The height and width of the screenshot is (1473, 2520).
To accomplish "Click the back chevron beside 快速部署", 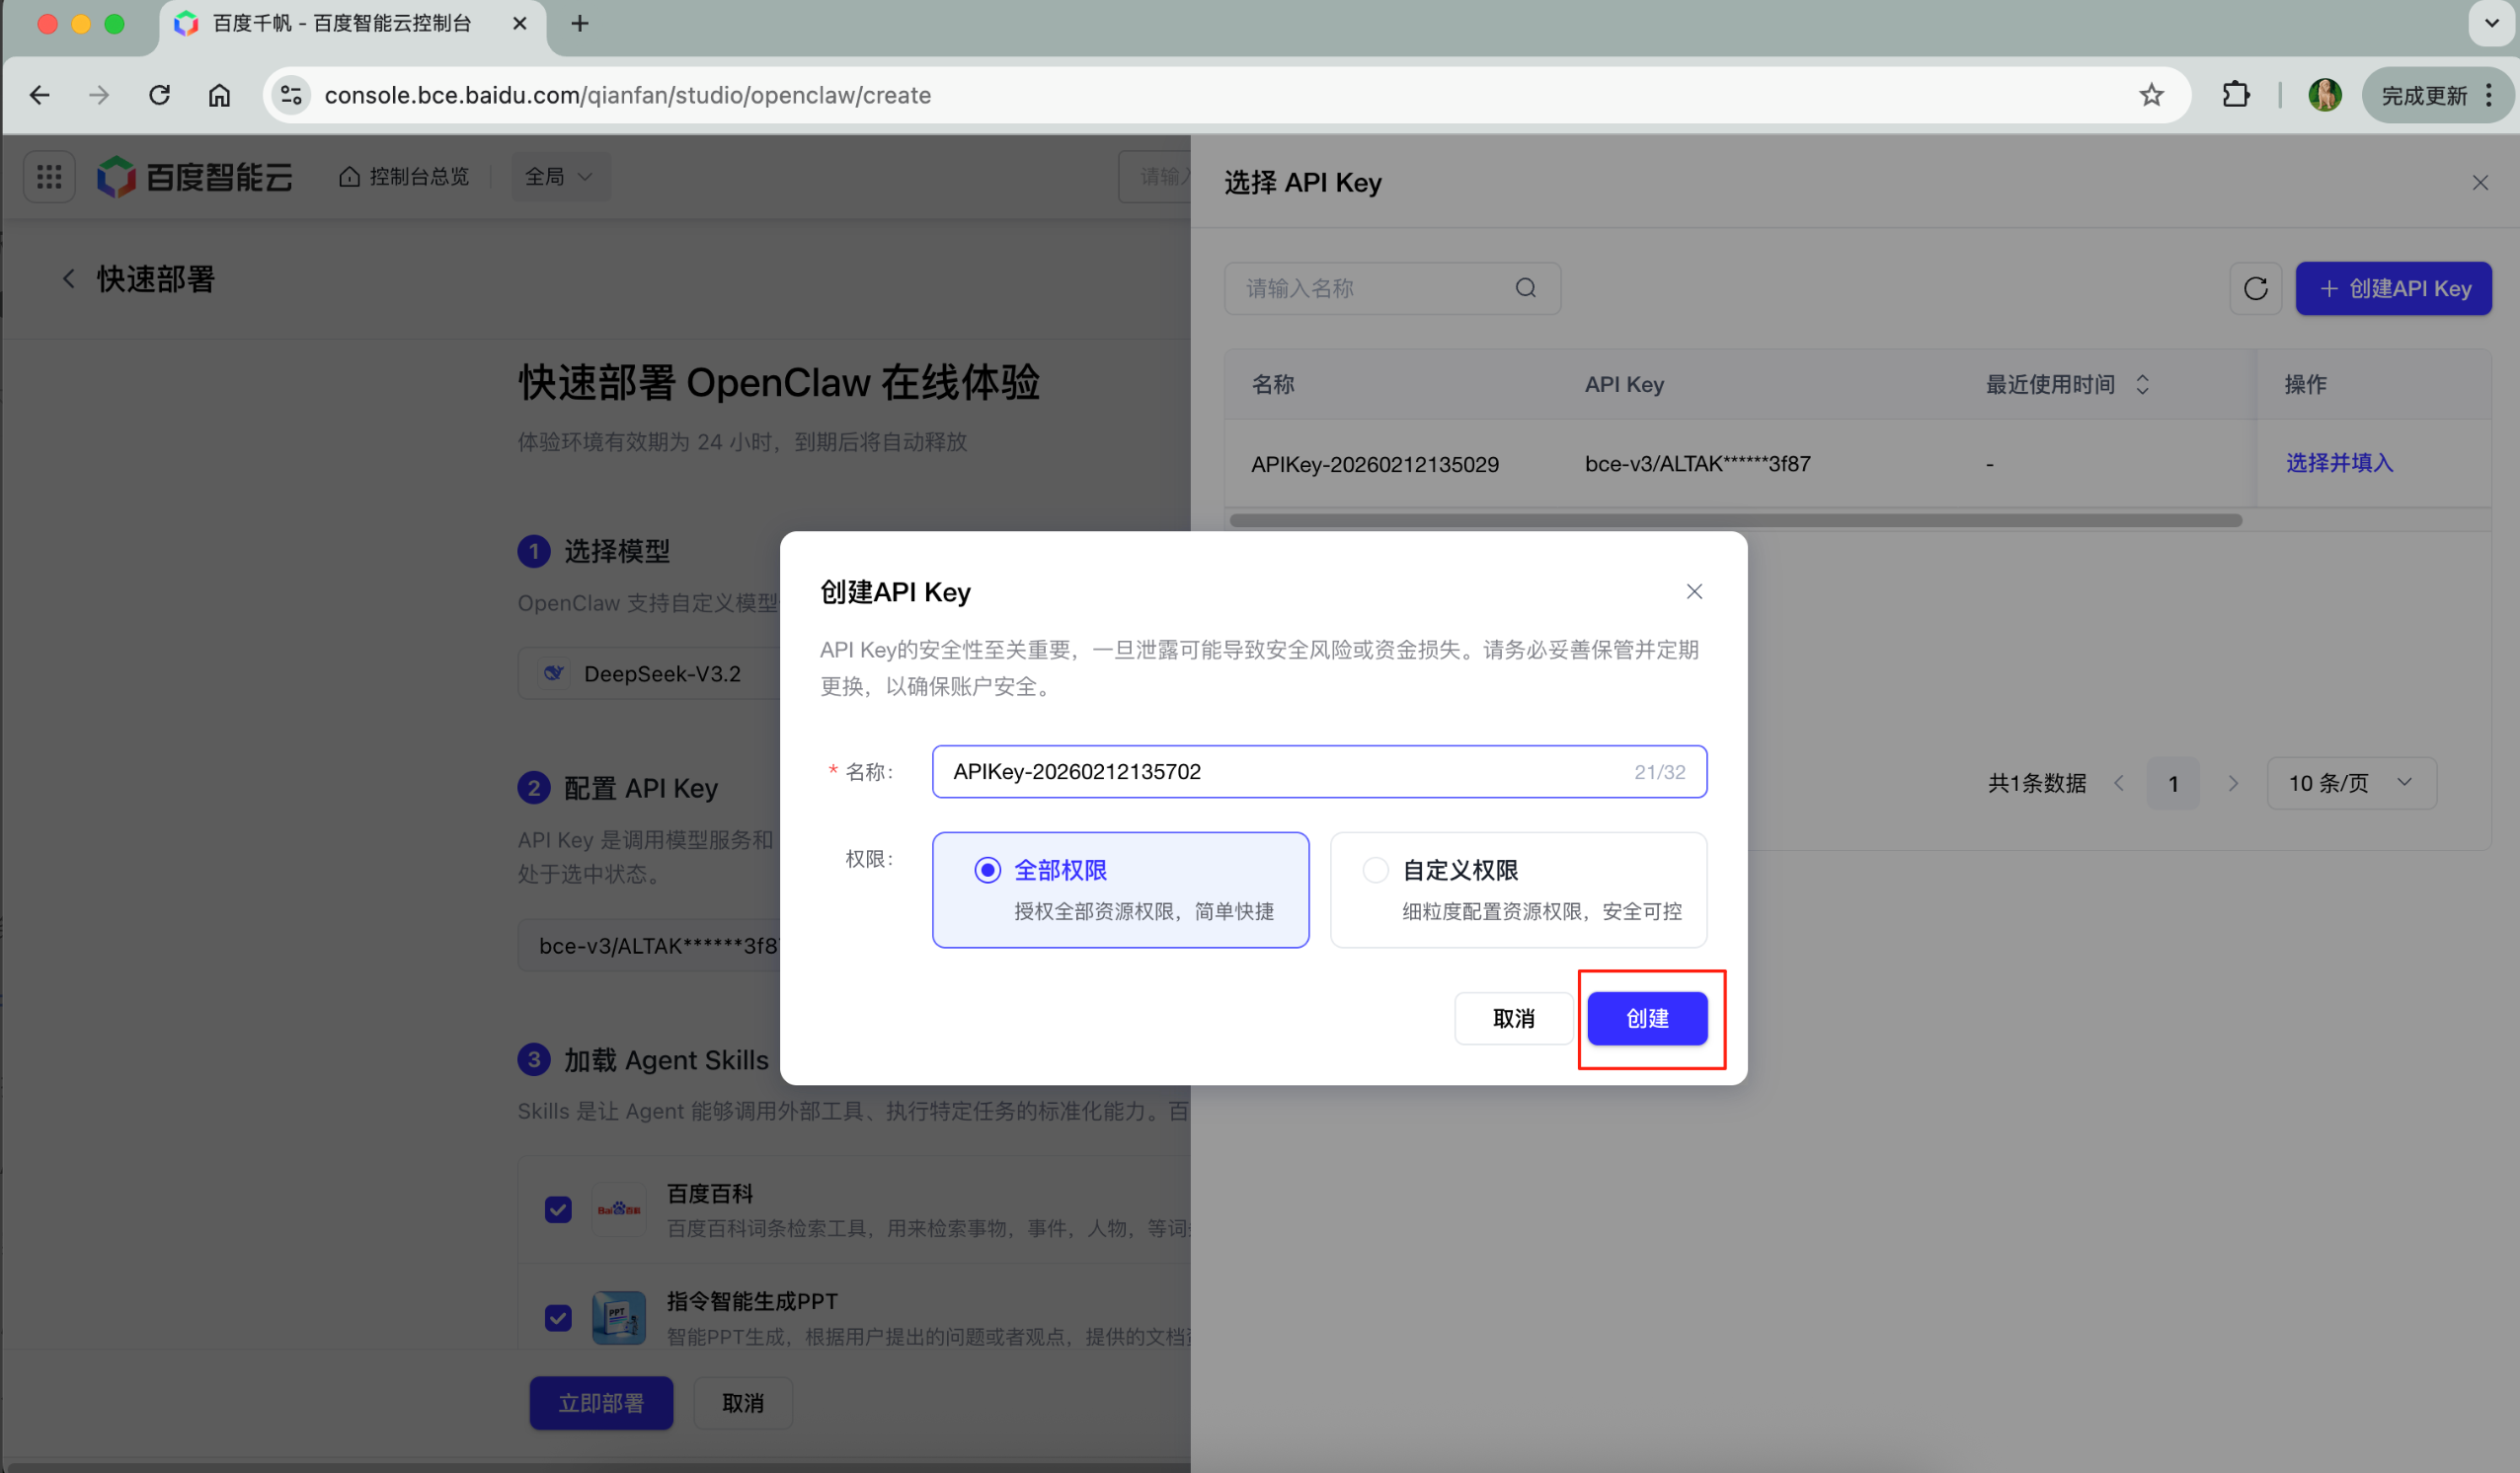I will click(69, 279).
